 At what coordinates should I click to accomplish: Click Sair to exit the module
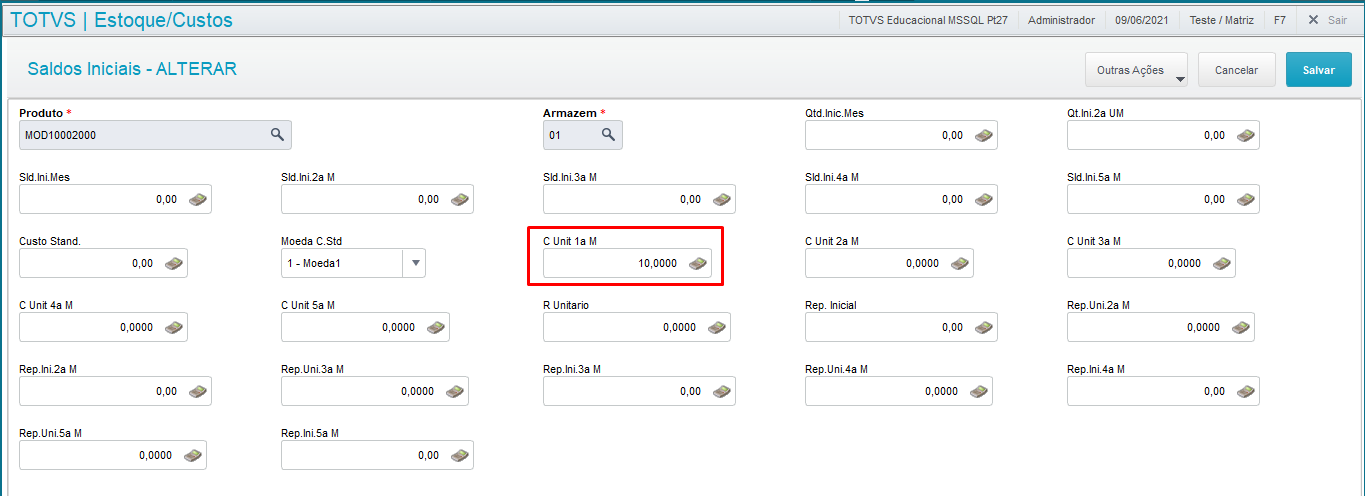point(1327,20)
